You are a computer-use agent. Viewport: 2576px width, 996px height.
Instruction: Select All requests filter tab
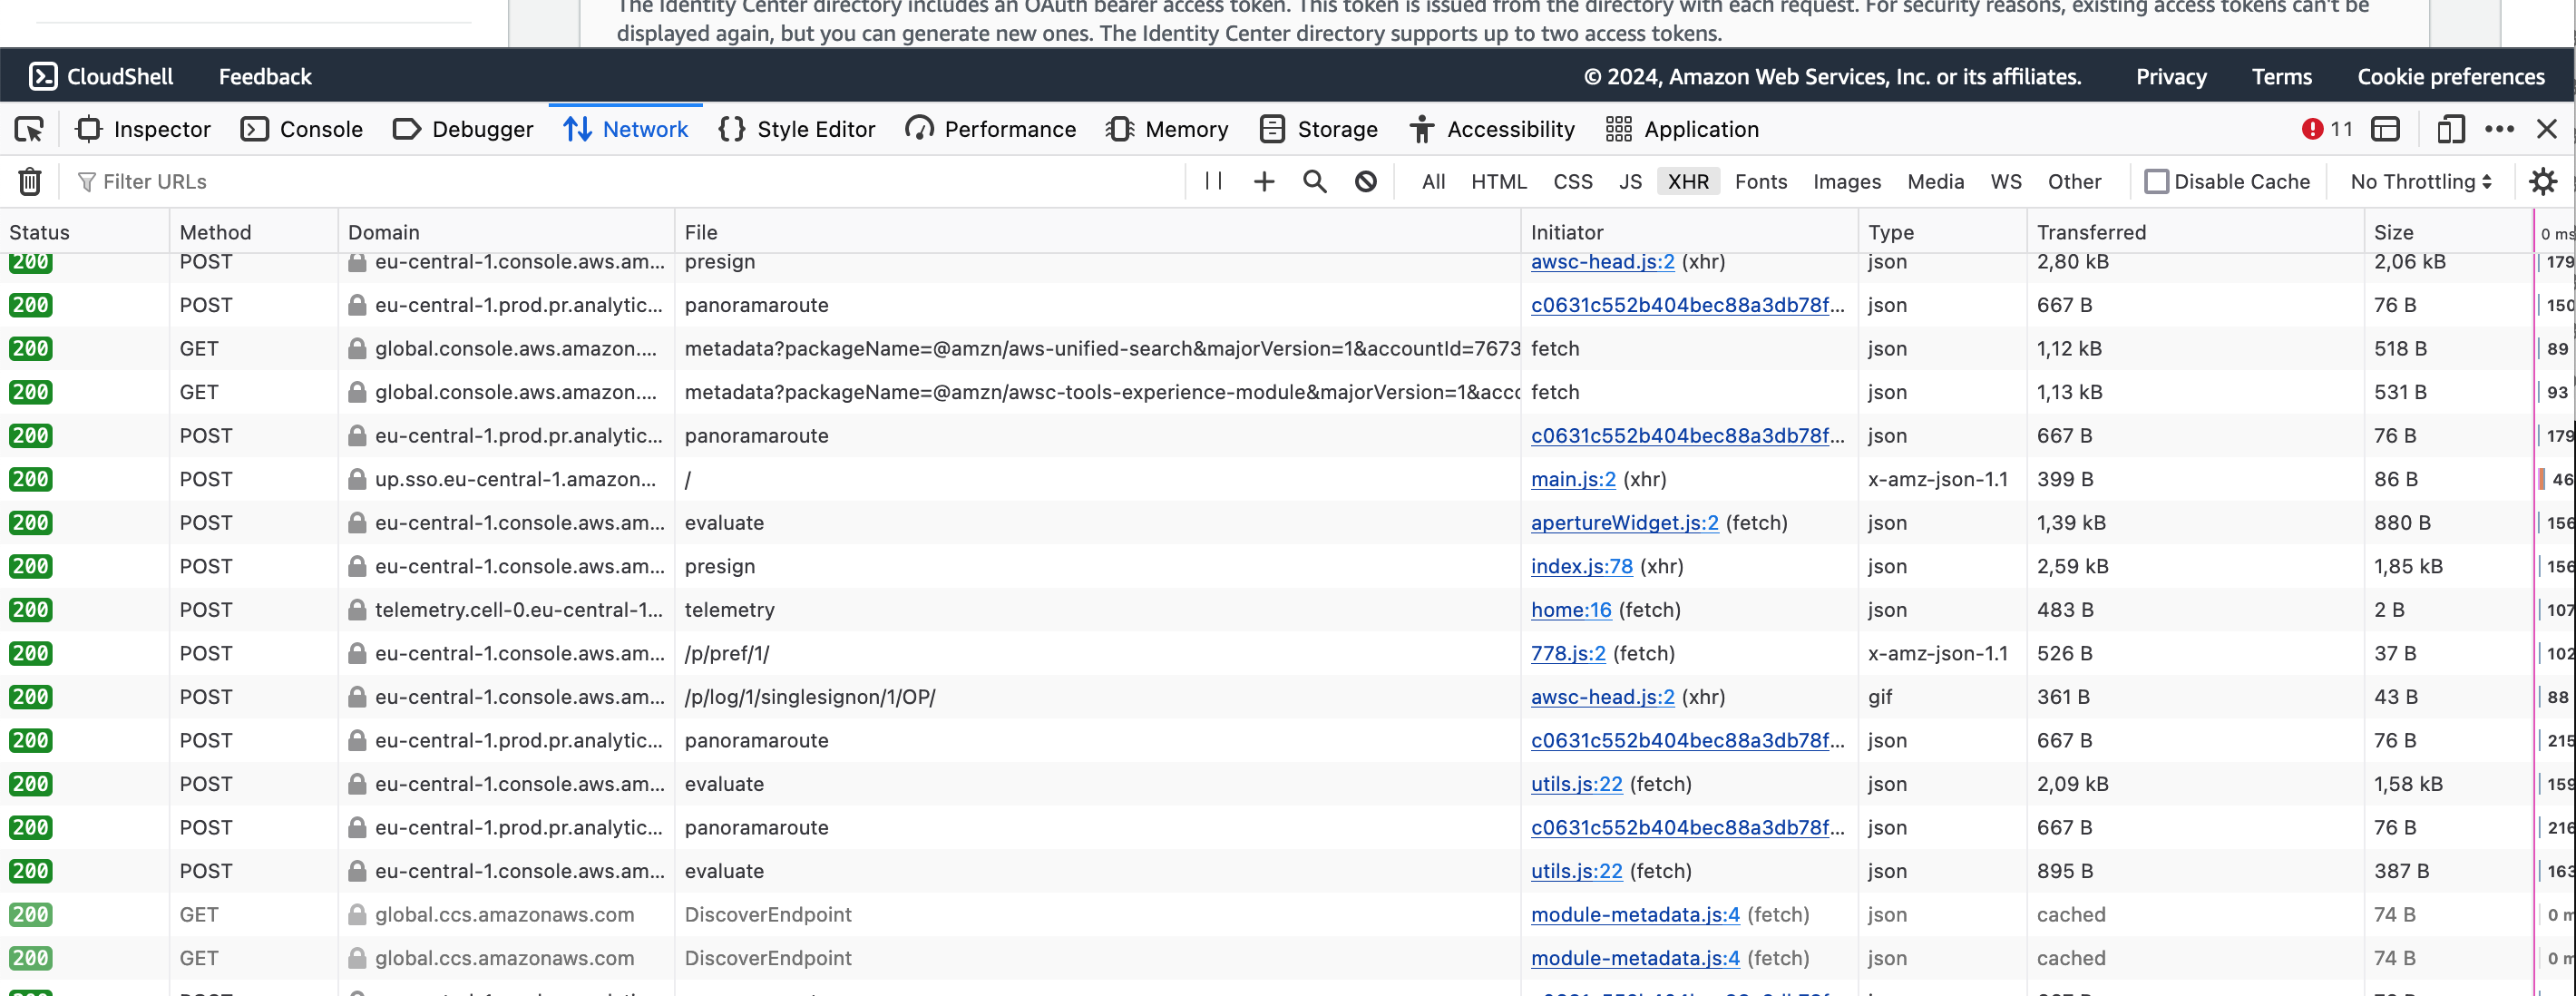(1431, 181)
